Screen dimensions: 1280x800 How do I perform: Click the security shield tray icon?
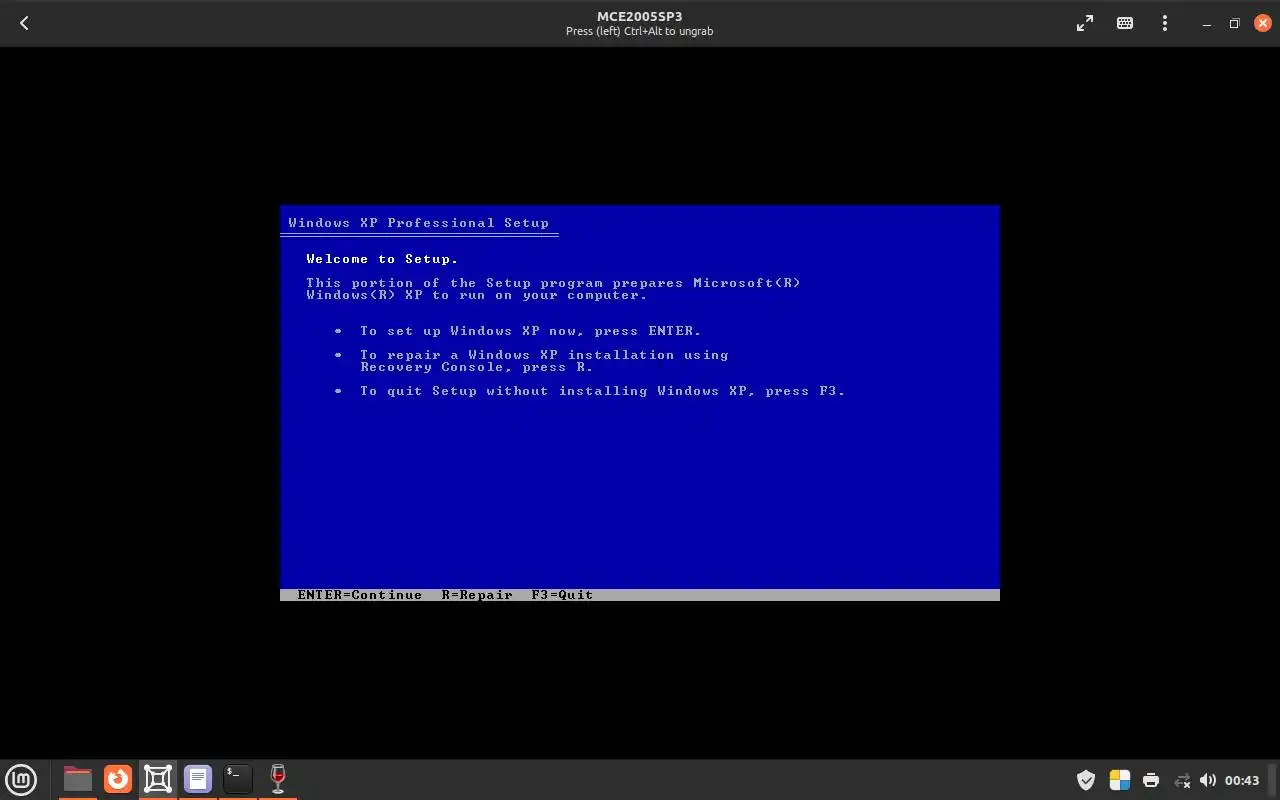pos(1086,780)
